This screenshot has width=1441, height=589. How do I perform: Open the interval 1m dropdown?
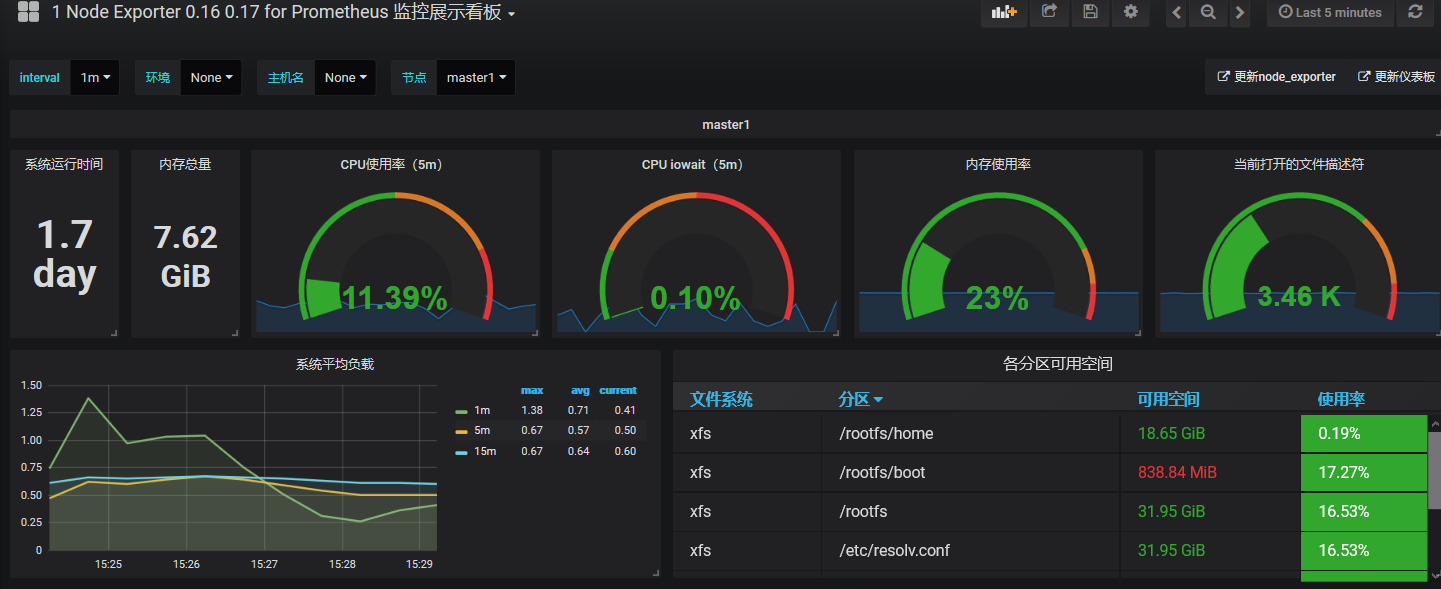coord(95,77)
